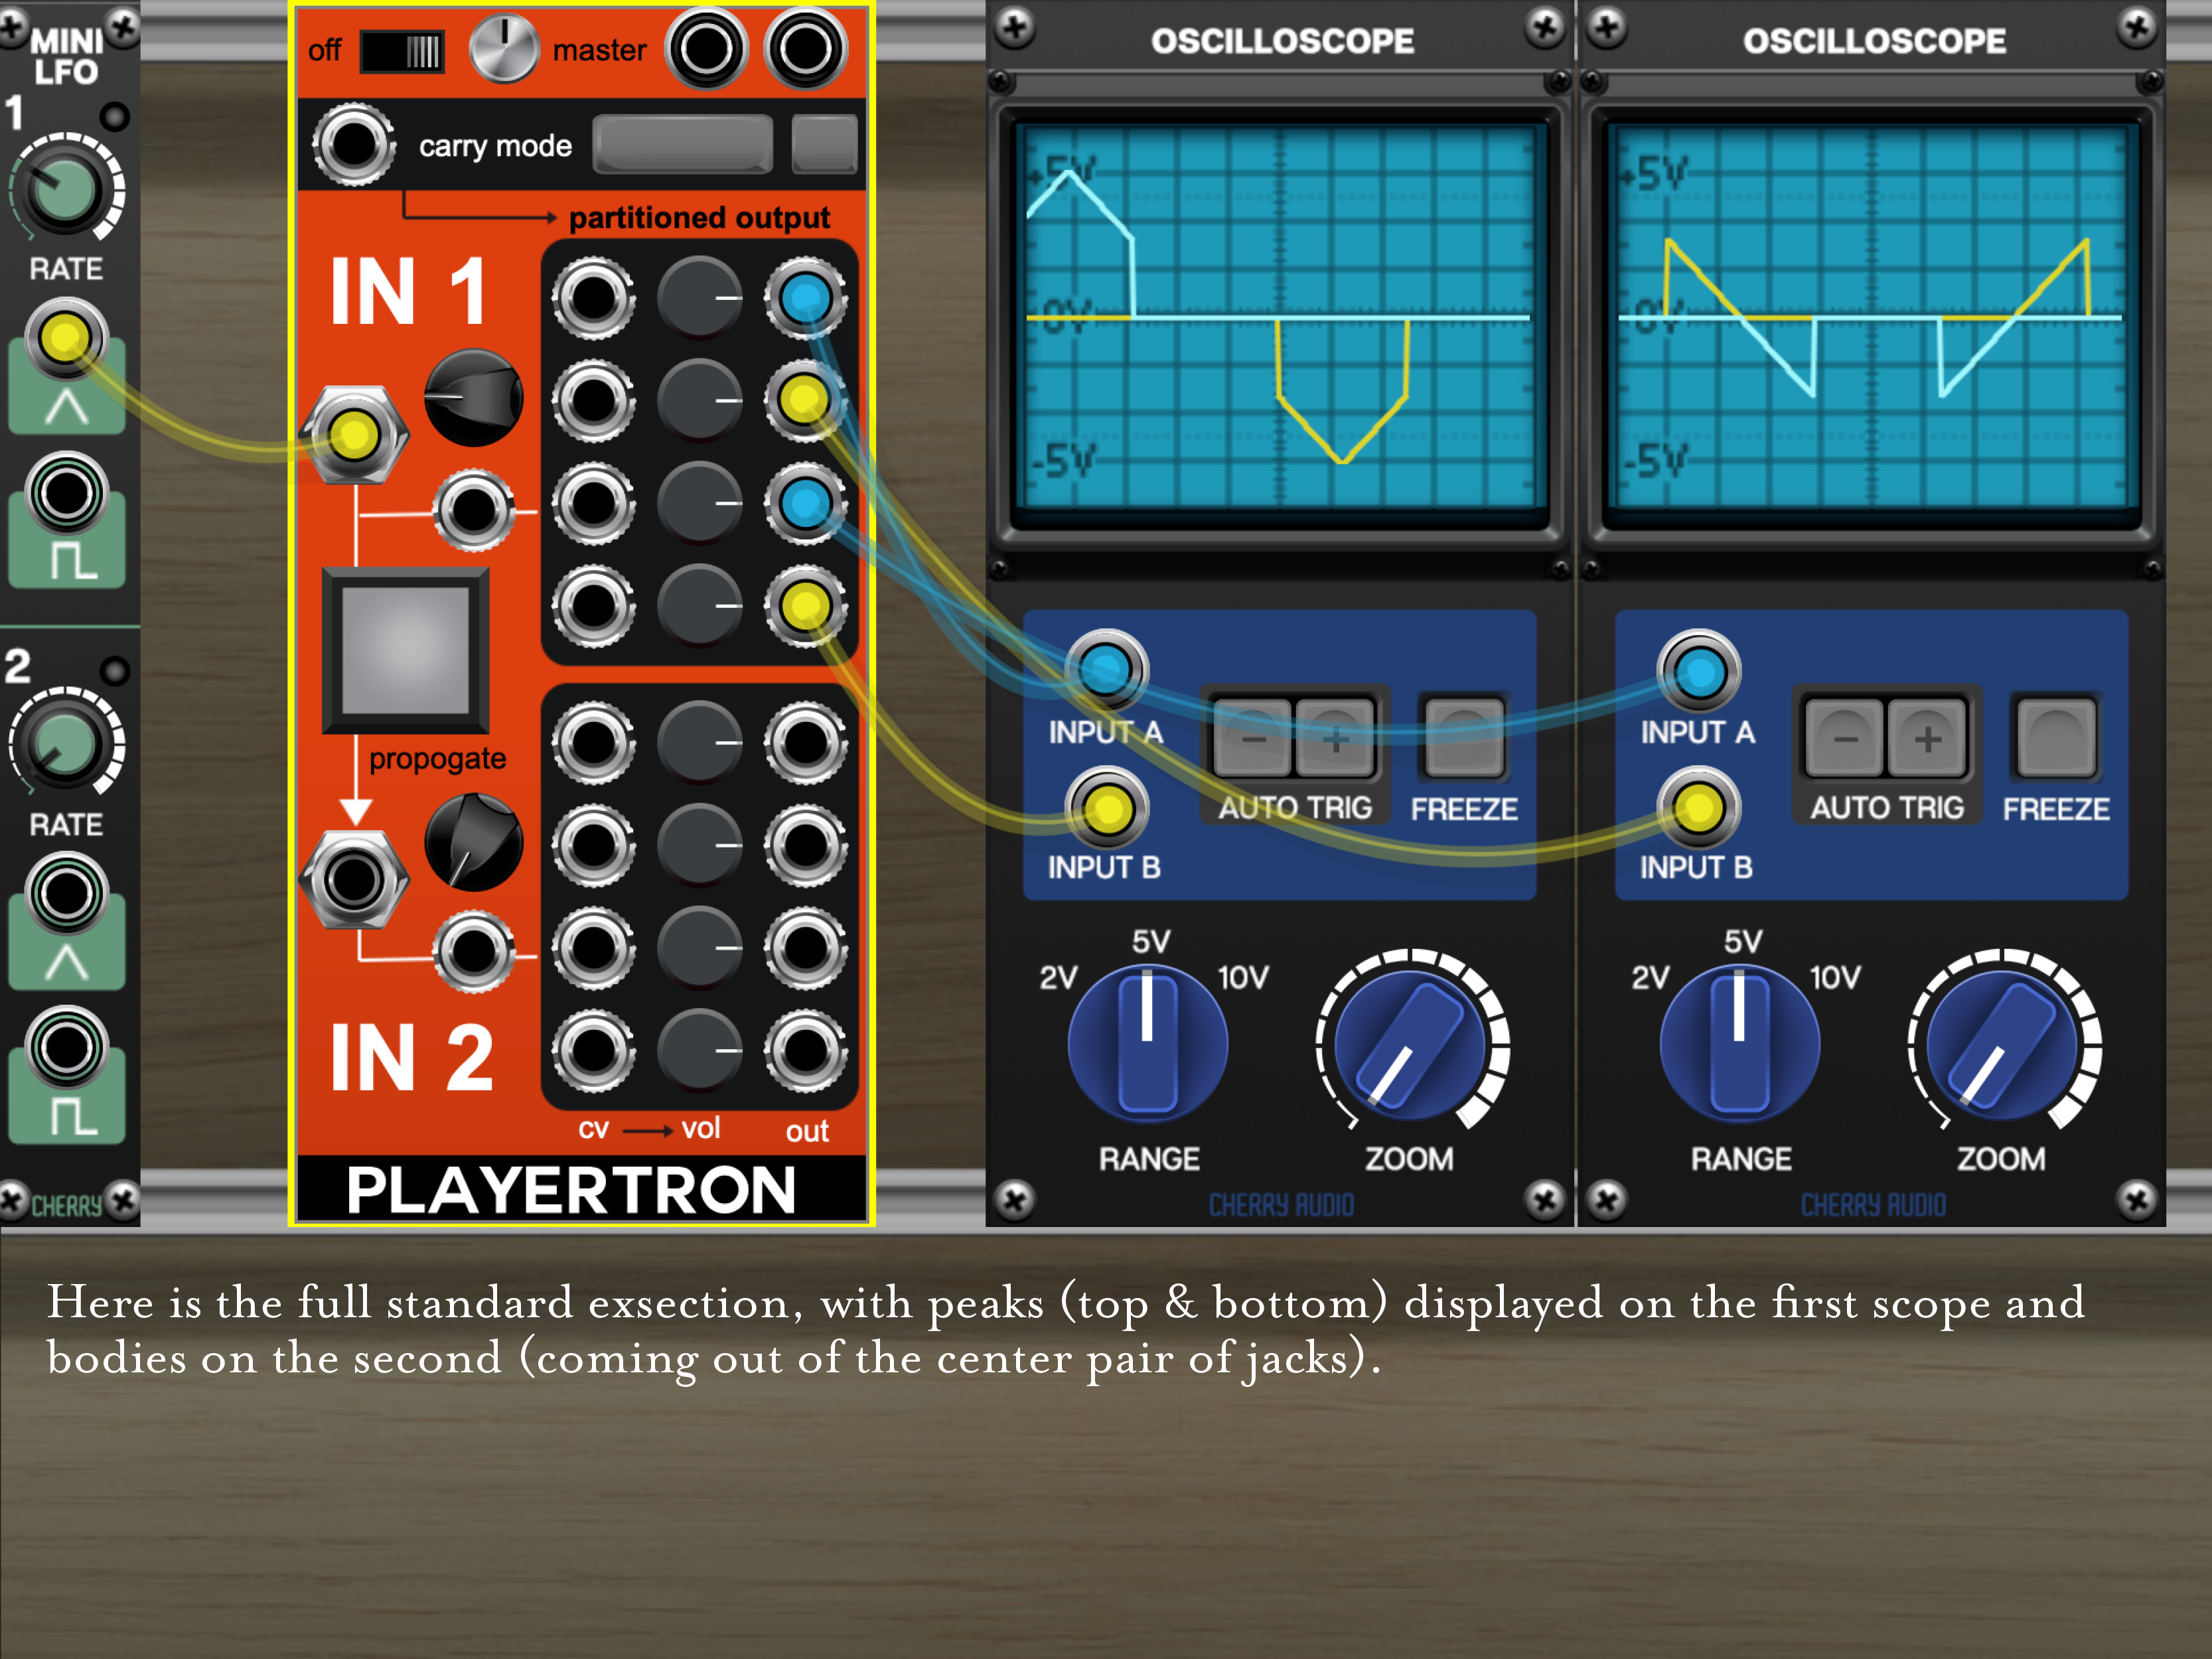Click the top blue partitioned output jack
This screenshot has width=2212, height=1659.
coord(805,297)
